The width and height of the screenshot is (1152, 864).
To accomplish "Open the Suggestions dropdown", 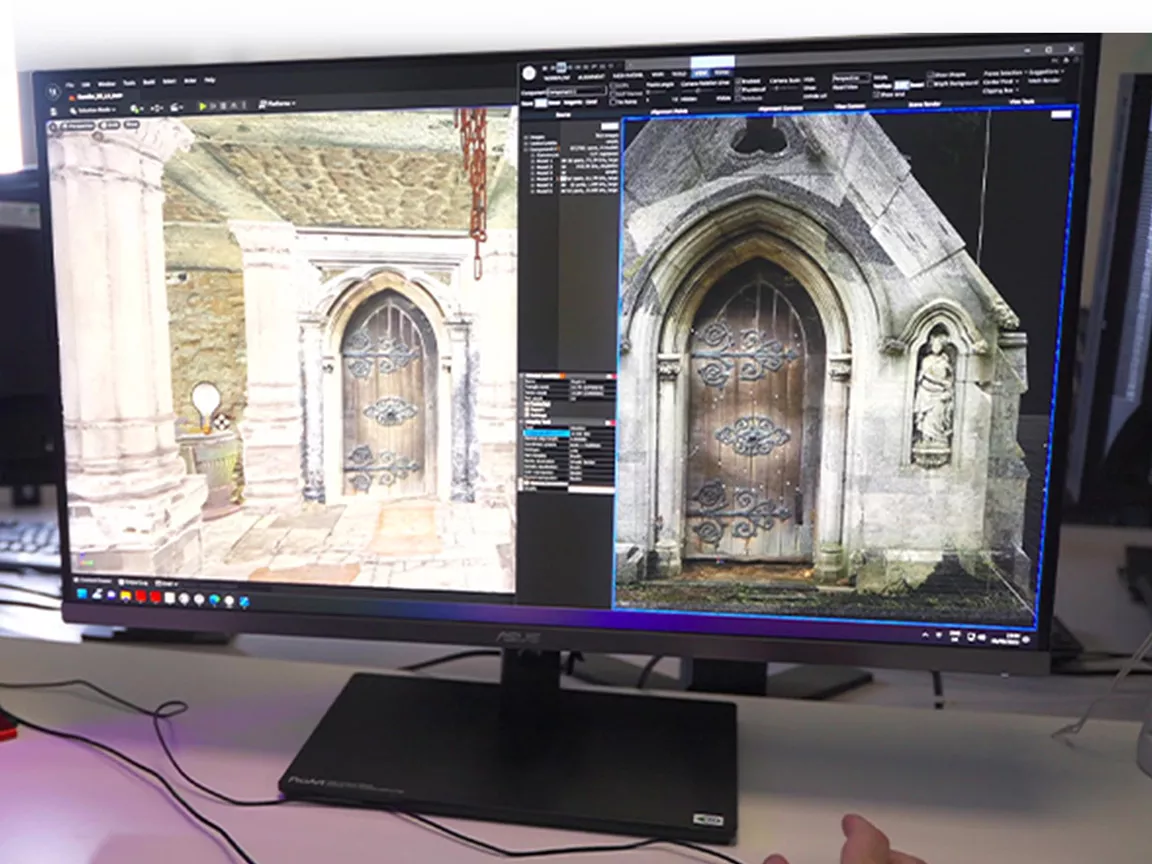I will coord(1046,72).
